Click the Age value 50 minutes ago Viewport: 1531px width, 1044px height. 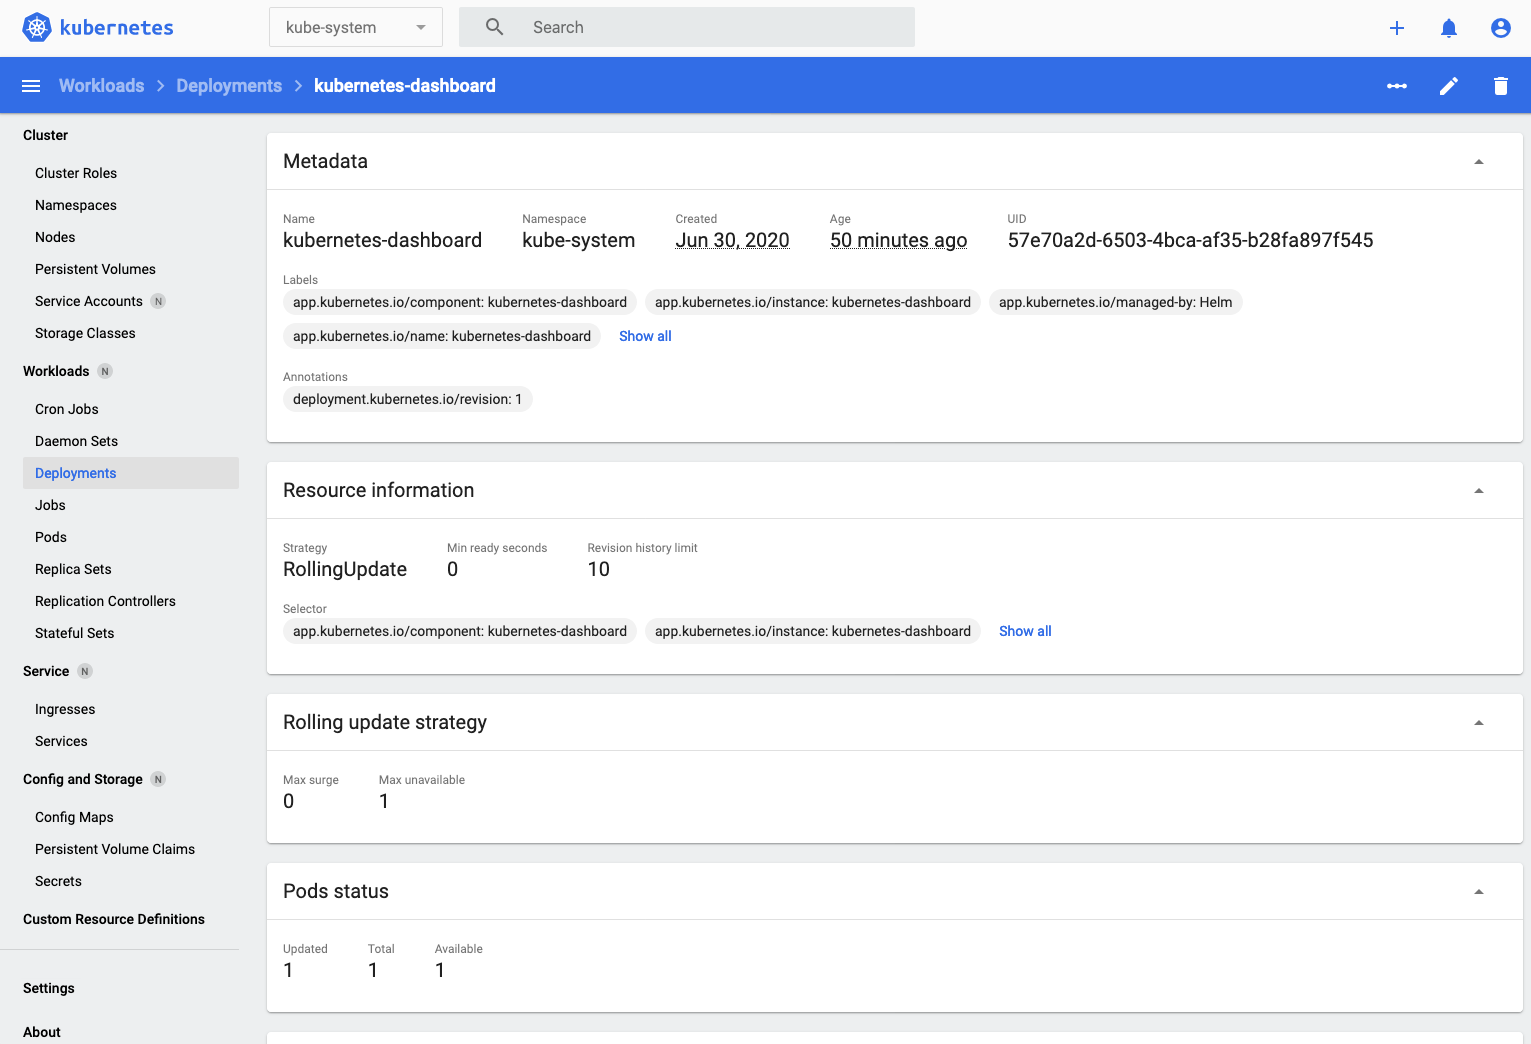click(x=898, y=240)
